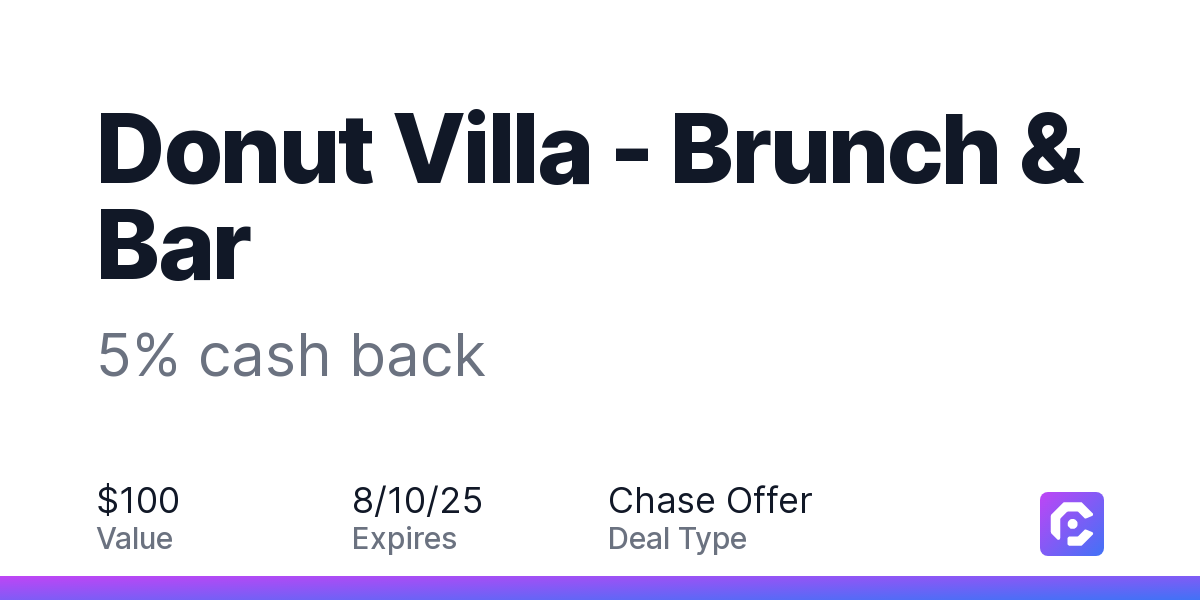Select the 5% cash back subtitle

291,355
